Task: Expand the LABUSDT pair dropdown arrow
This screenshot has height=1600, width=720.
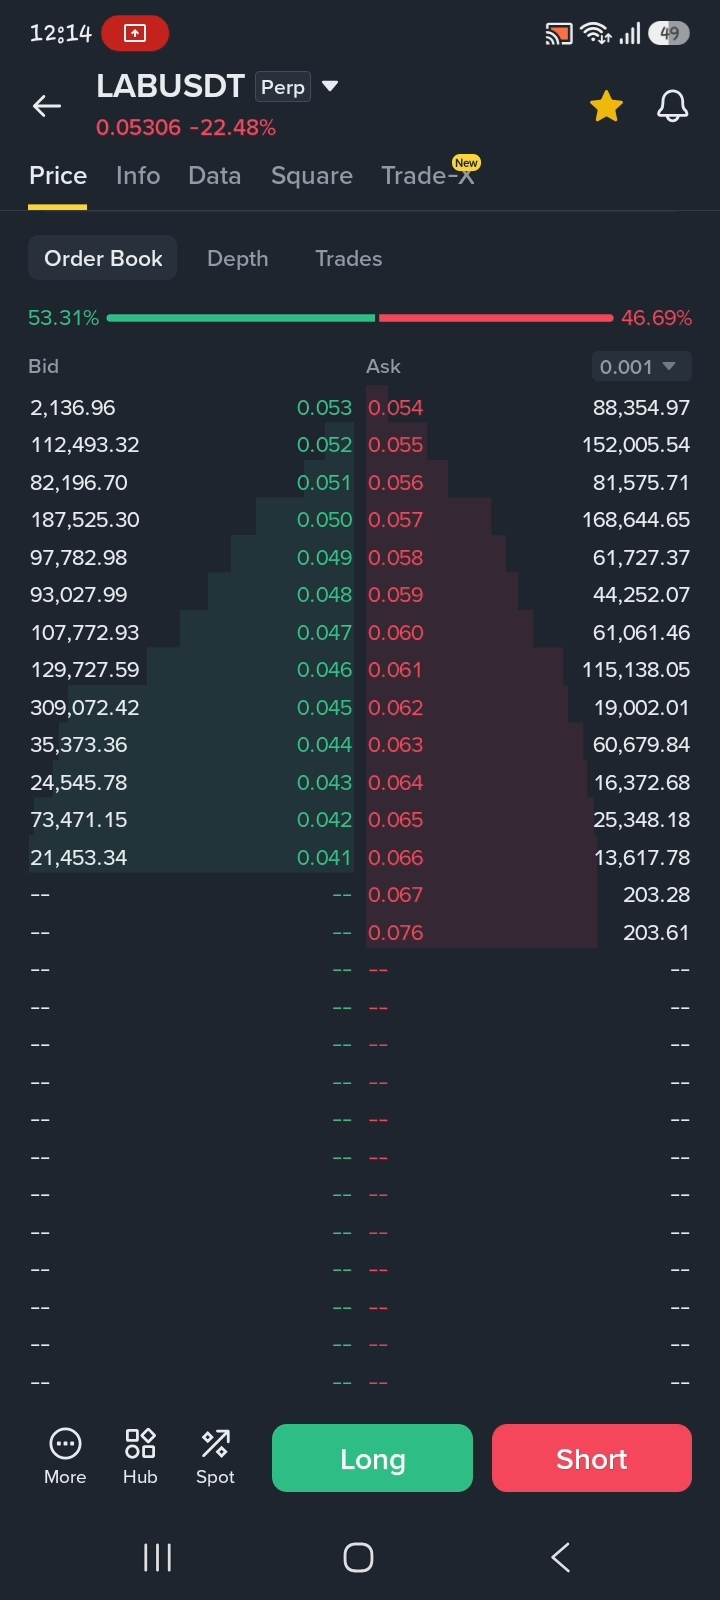Action: coord(330,87)
